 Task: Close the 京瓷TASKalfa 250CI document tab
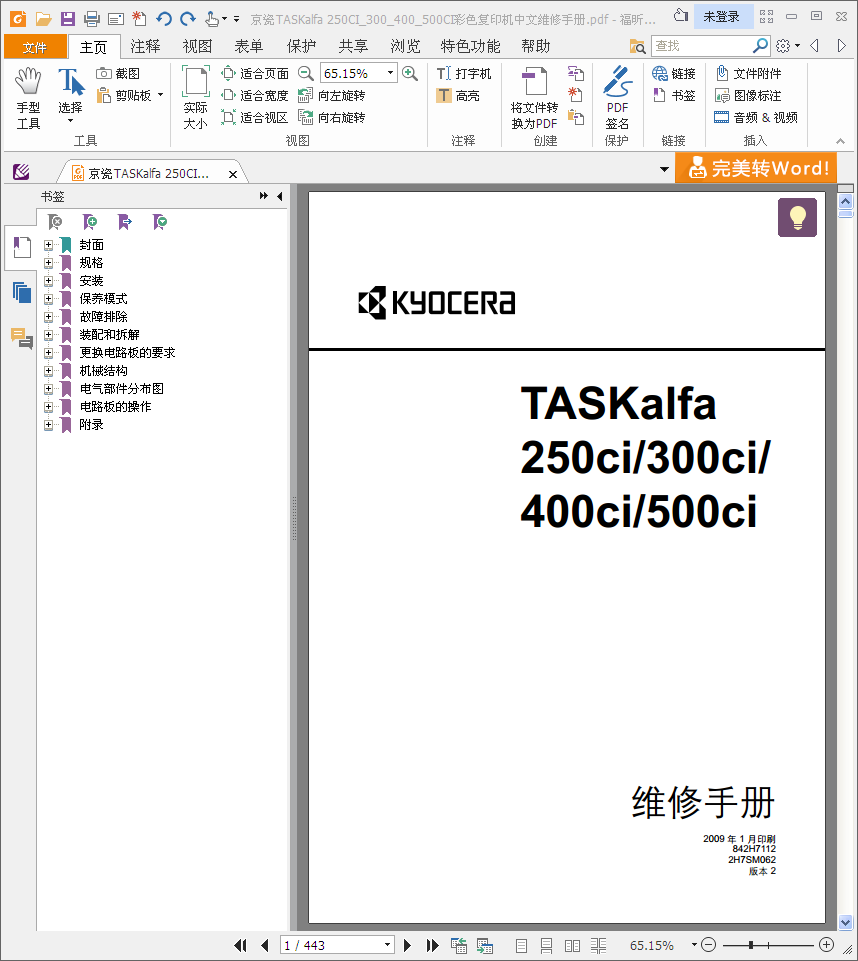(x=233, y=175)
